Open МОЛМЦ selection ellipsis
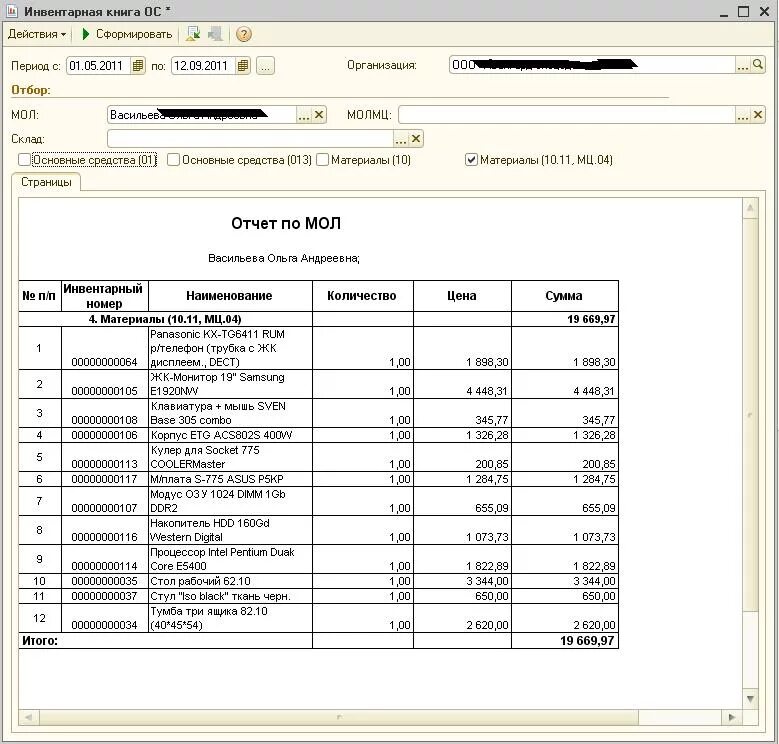The height and width of the screenshot is (744, 779). [743, 115]
